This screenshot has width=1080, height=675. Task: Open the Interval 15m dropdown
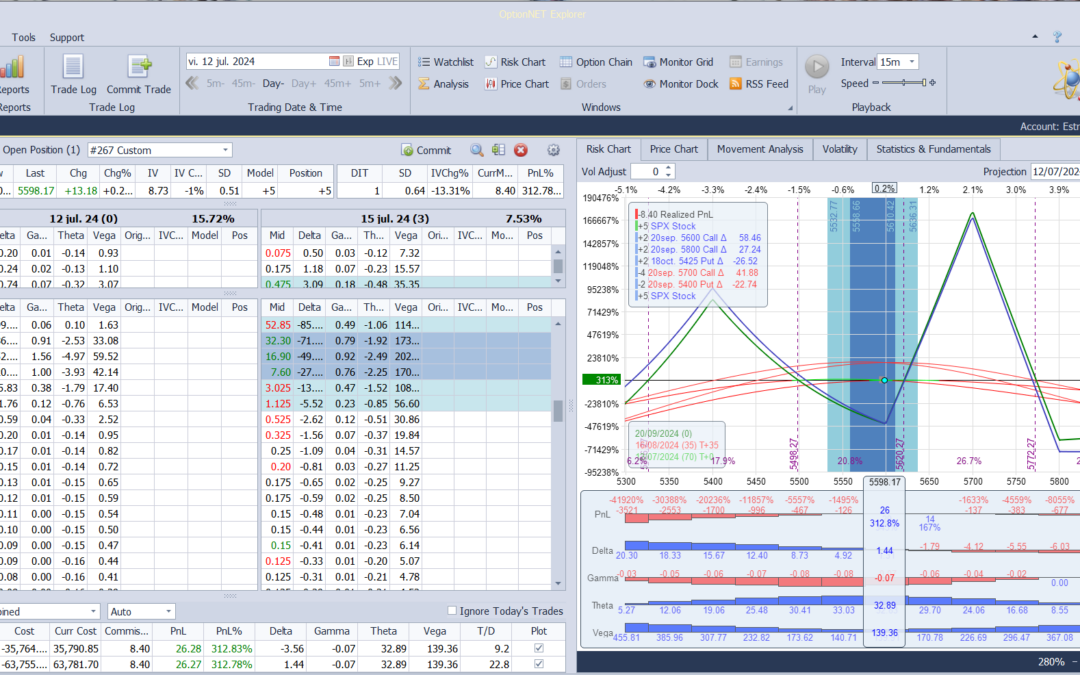point(912,62)
